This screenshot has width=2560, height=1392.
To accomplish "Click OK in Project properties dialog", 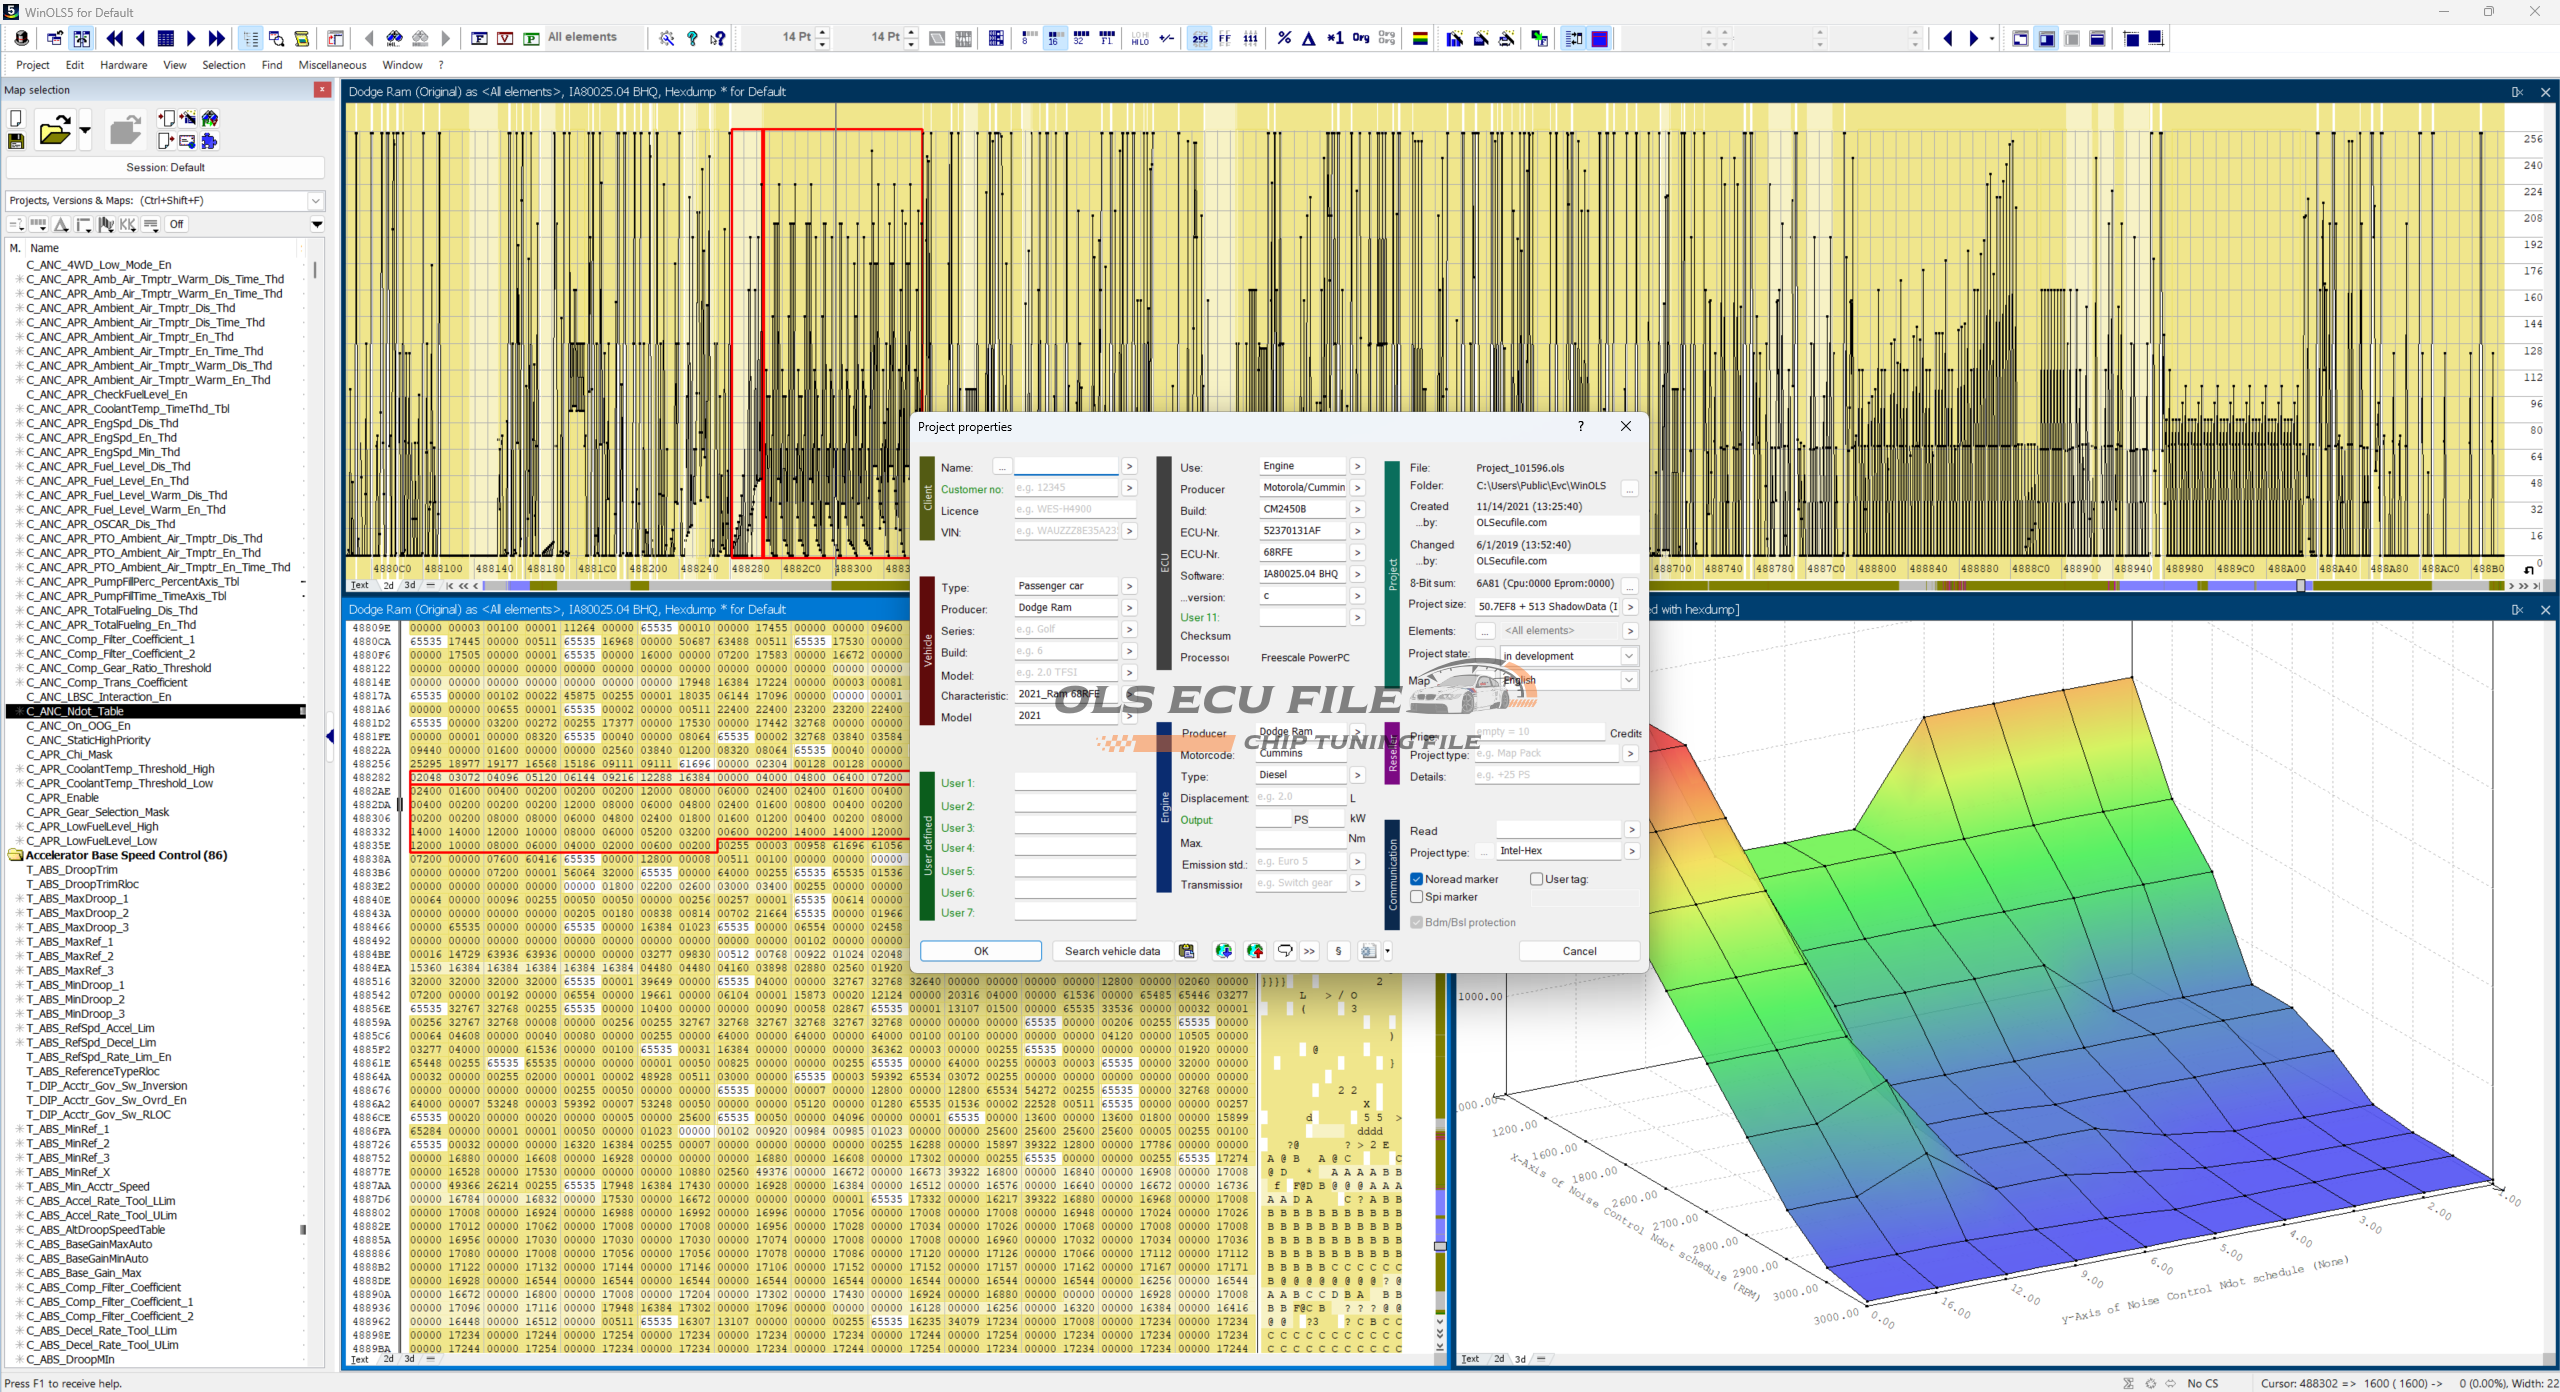I will tap(980, 951).
